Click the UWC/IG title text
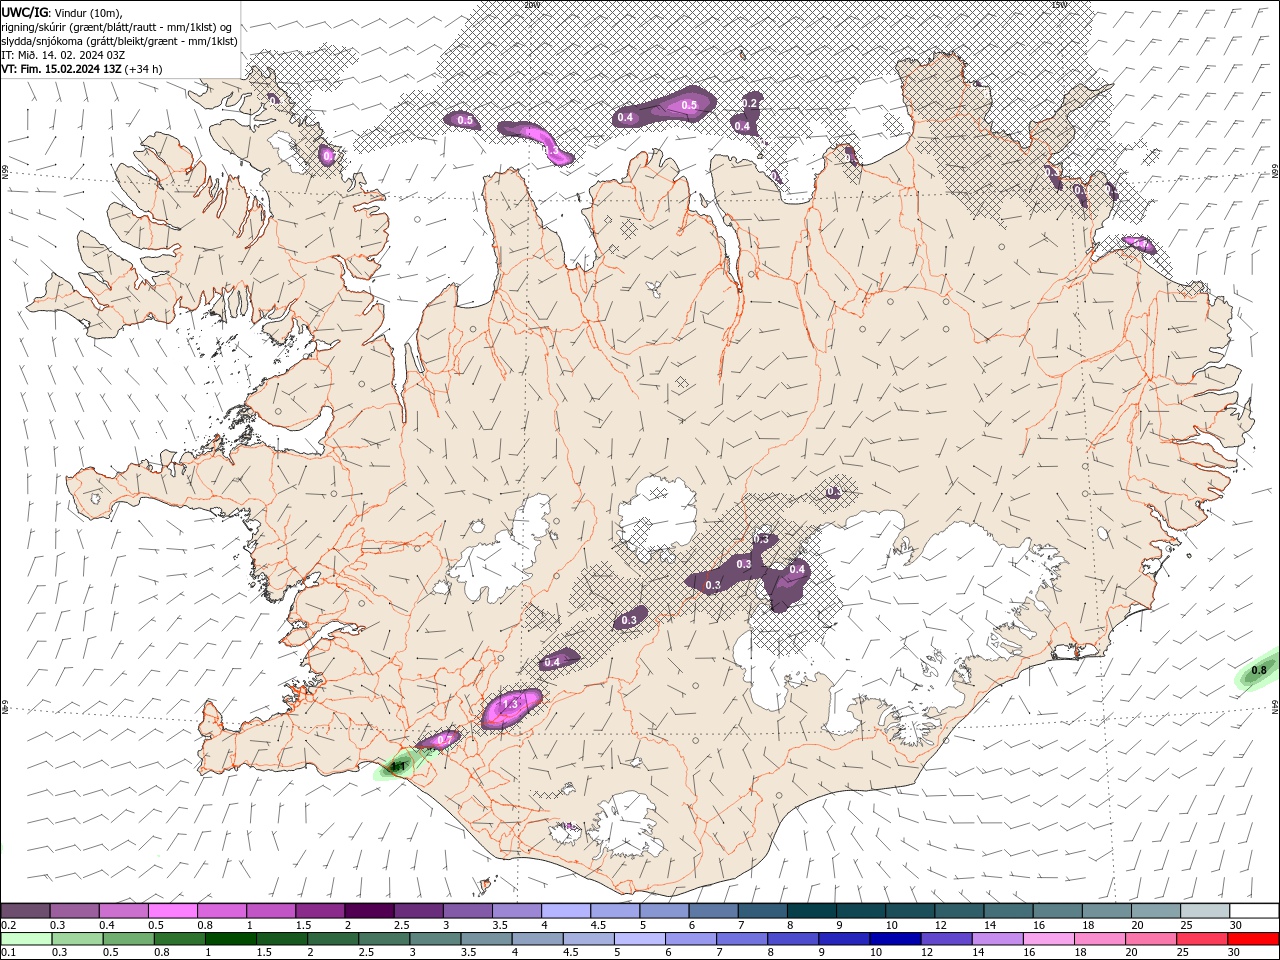 25,12
